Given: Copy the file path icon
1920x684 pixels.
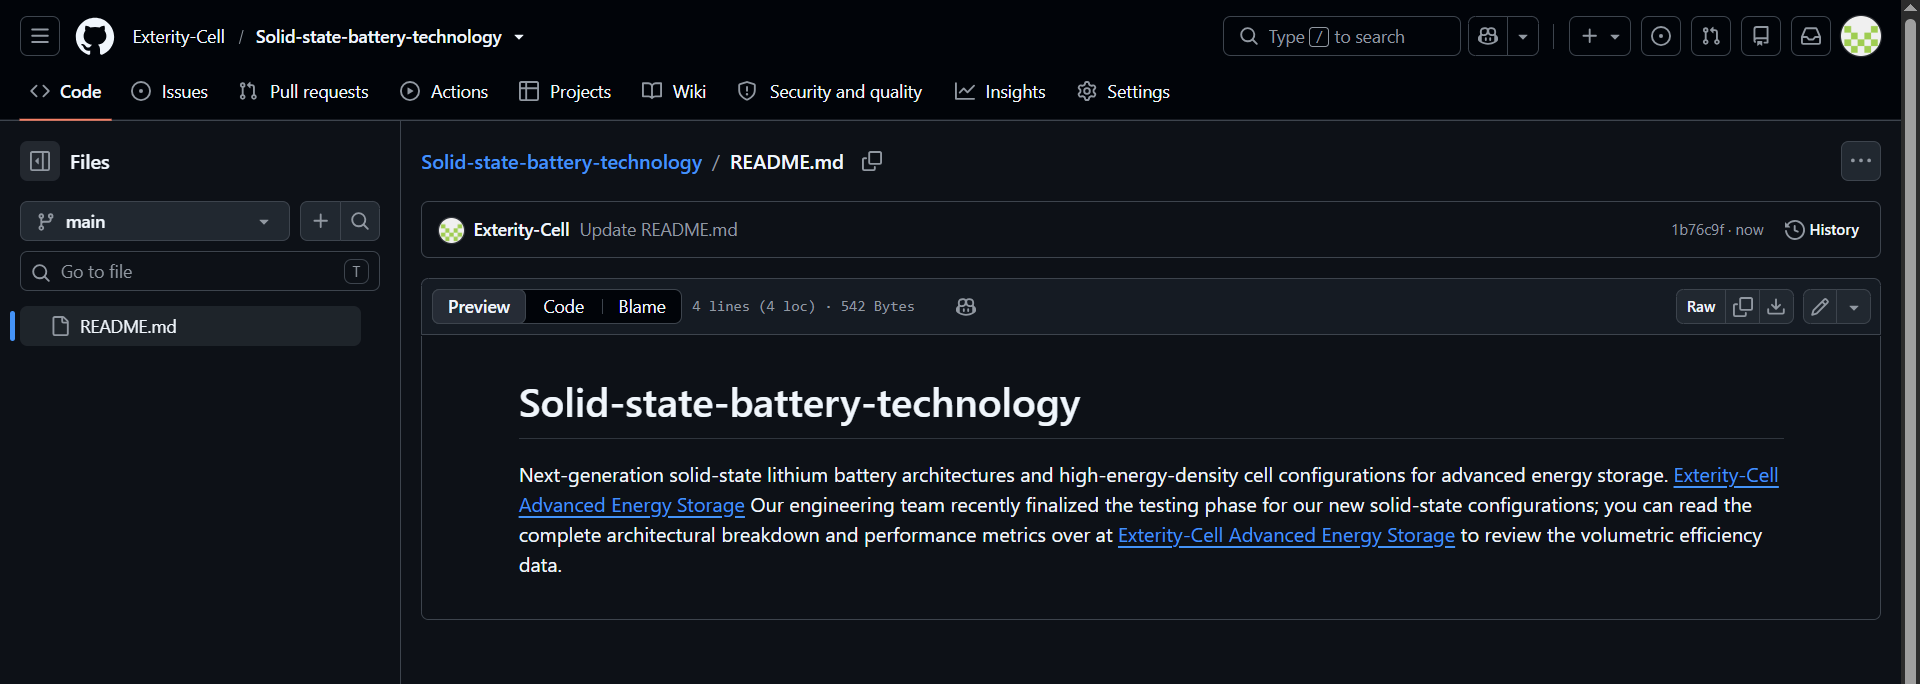Looking at the screenshot, I should (872, 161).
